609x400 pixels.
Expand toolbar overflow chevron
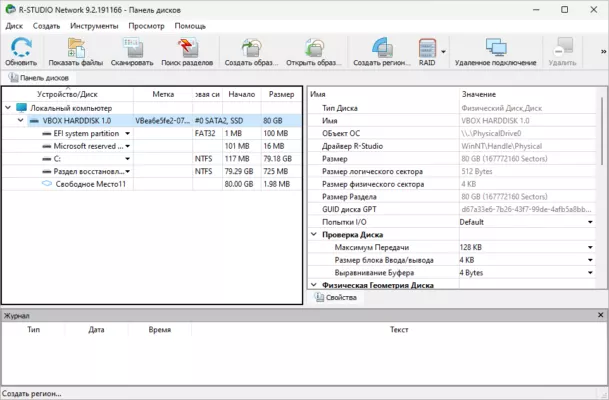pyautogui.click(x=603, y=51)
